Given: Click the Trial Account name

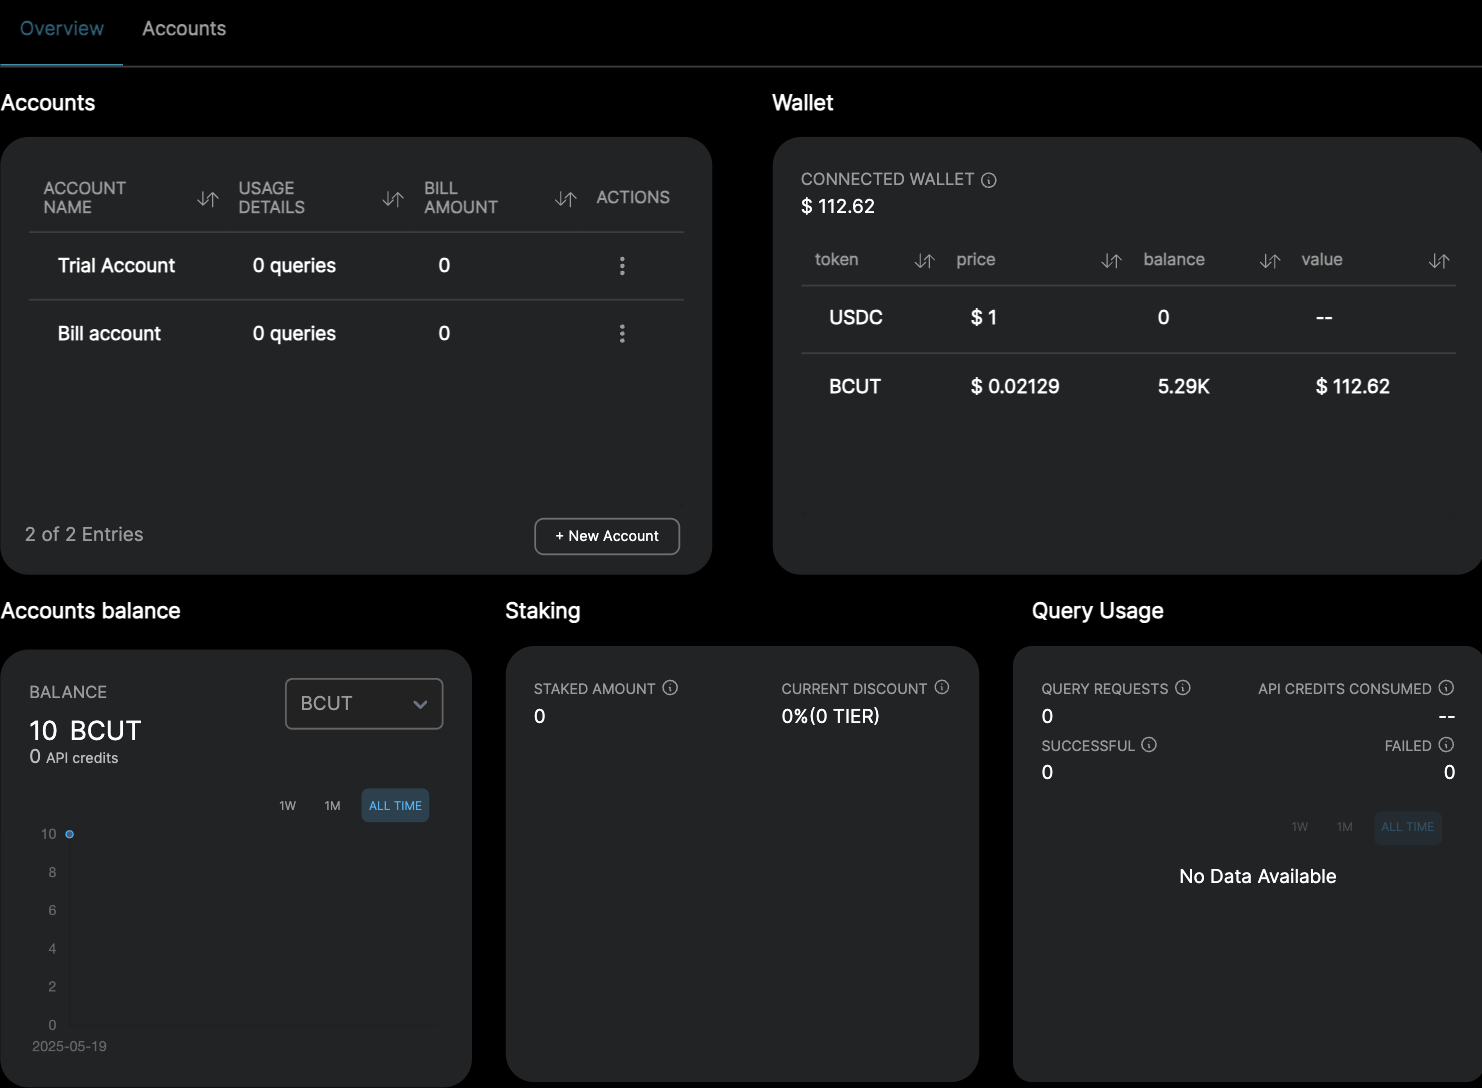Looking at the screenshot, I should point(116,266).
